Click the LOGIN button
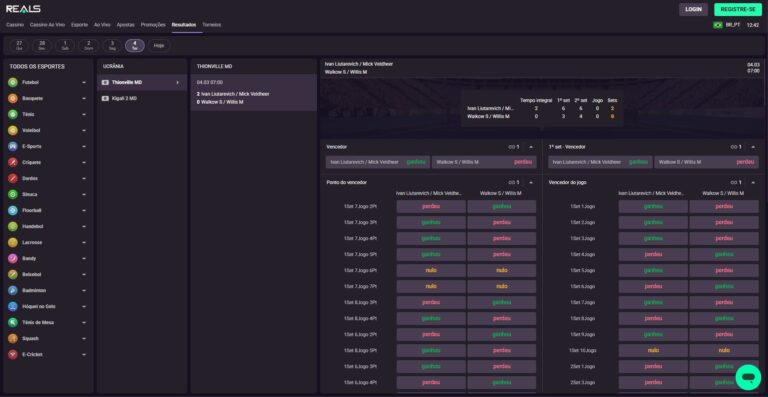The image size is (768, 397). (693, 9)
